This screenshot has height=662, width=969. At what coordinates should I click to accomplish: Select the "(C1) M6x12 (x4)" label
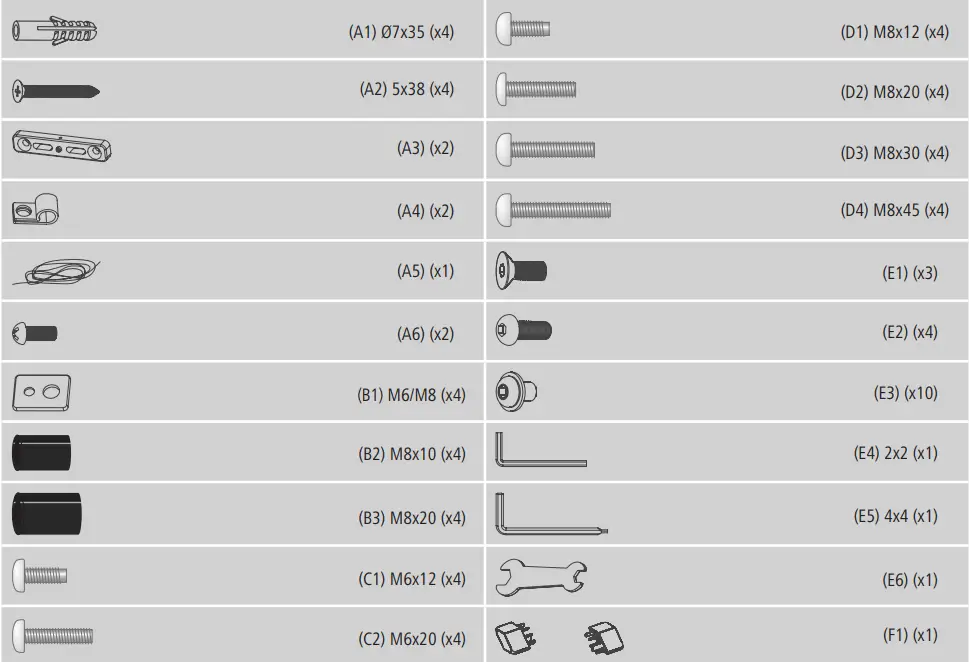click(412, 578)
